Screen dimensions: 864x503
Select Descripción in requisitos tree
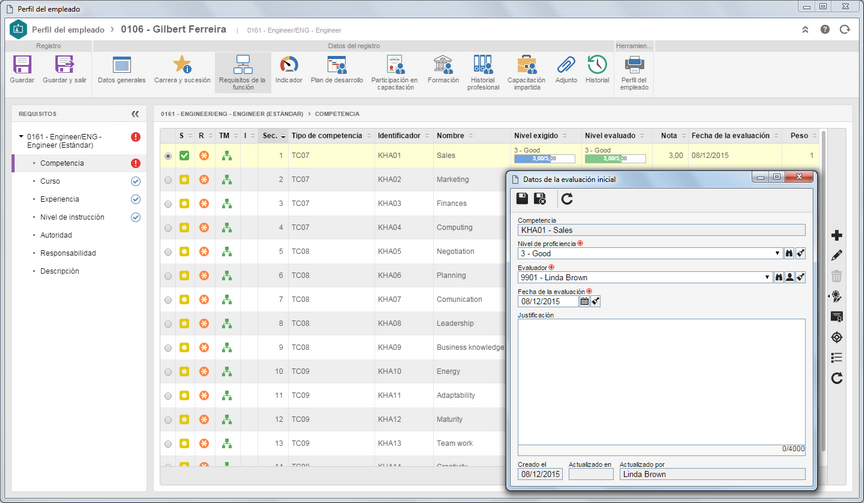coord(60,271)
